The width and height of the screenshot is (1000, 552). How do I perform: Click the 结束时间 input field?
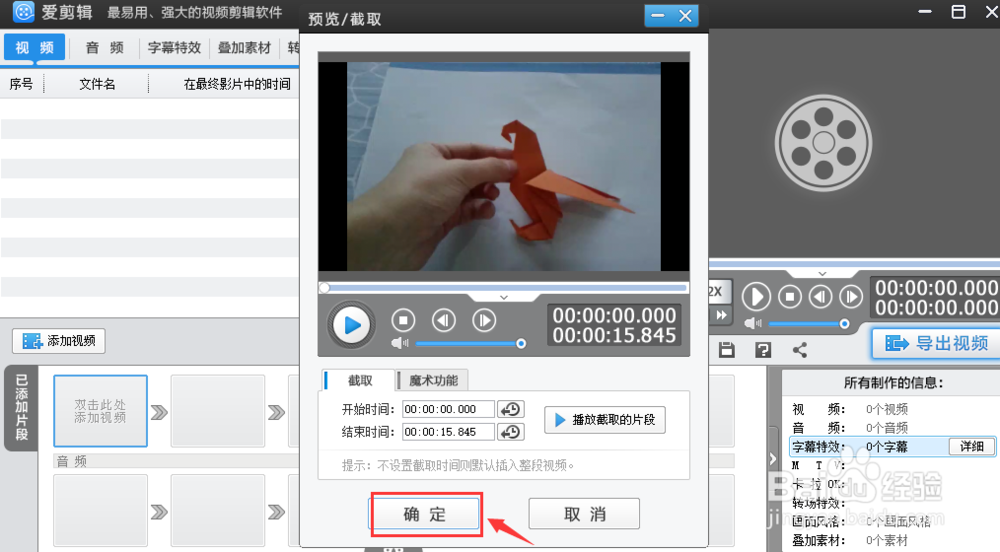click(x=448, y=432)
